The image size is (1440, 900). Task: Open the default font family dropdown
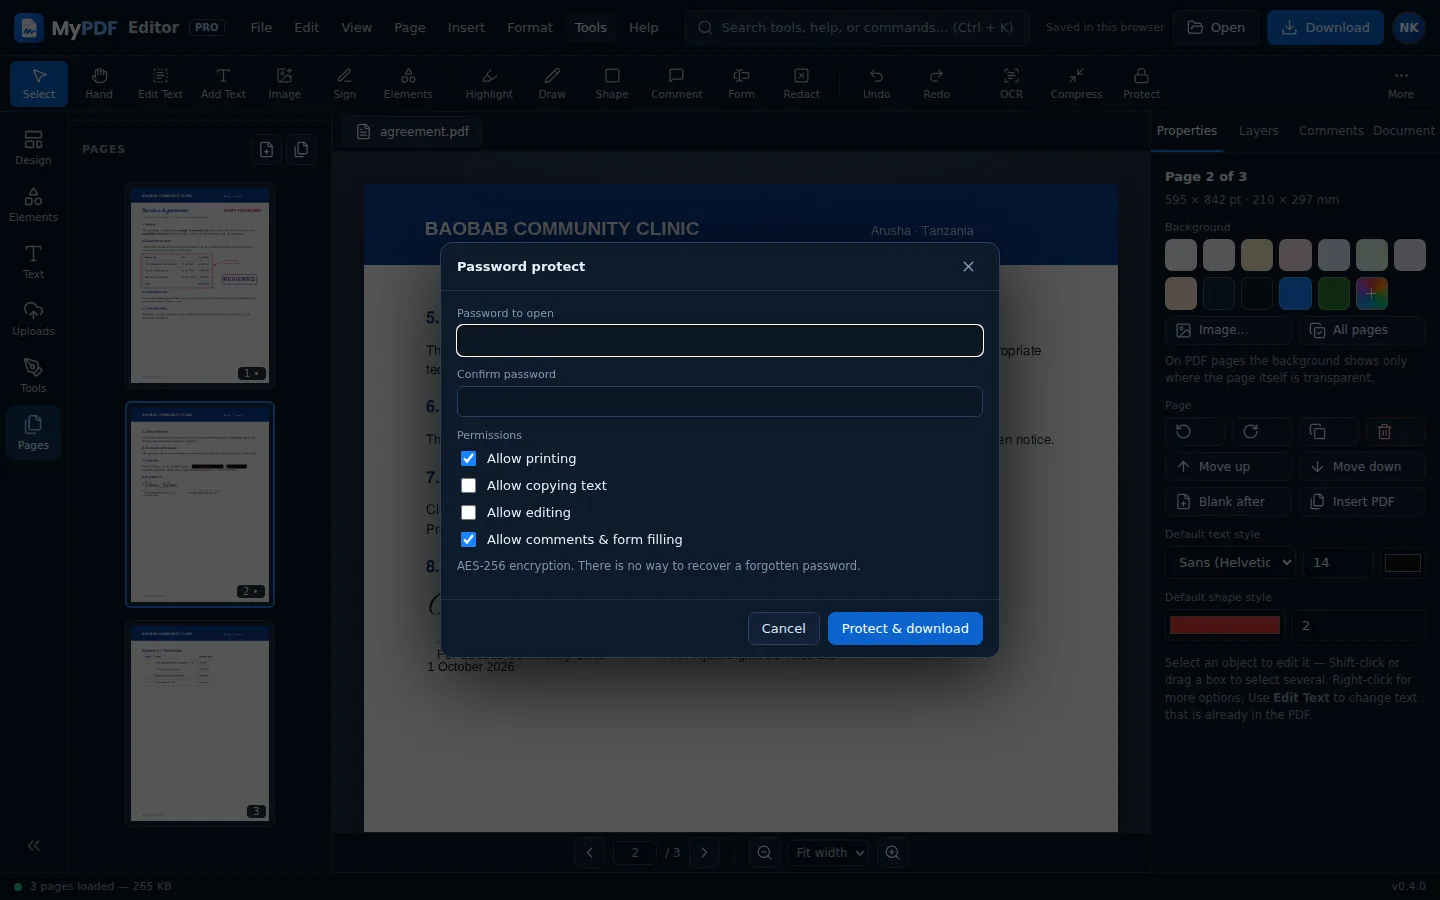coord(1230,563)
